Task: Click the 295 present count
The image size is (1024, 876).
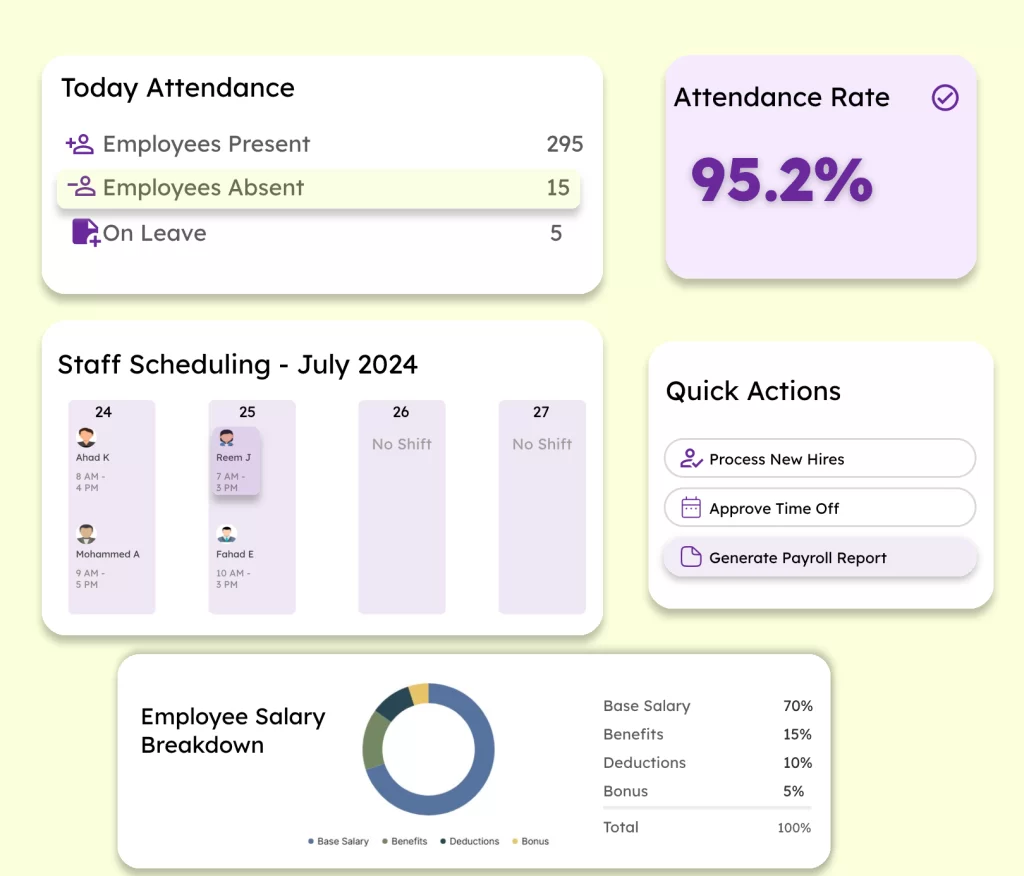Action: coord(565,144)
